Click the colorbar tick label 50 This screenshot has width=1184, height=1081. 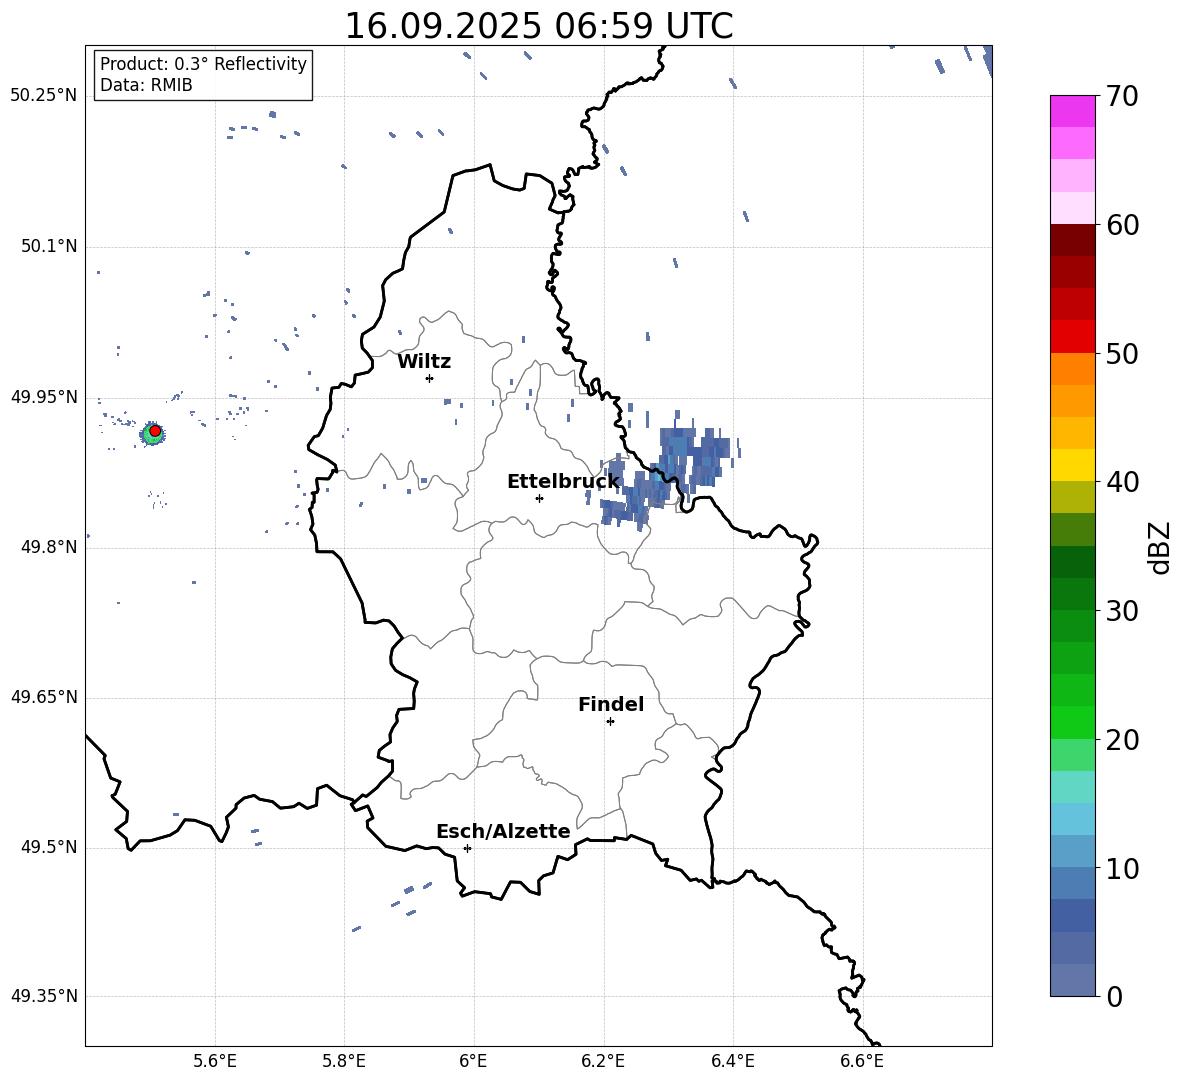(1122, 353)
